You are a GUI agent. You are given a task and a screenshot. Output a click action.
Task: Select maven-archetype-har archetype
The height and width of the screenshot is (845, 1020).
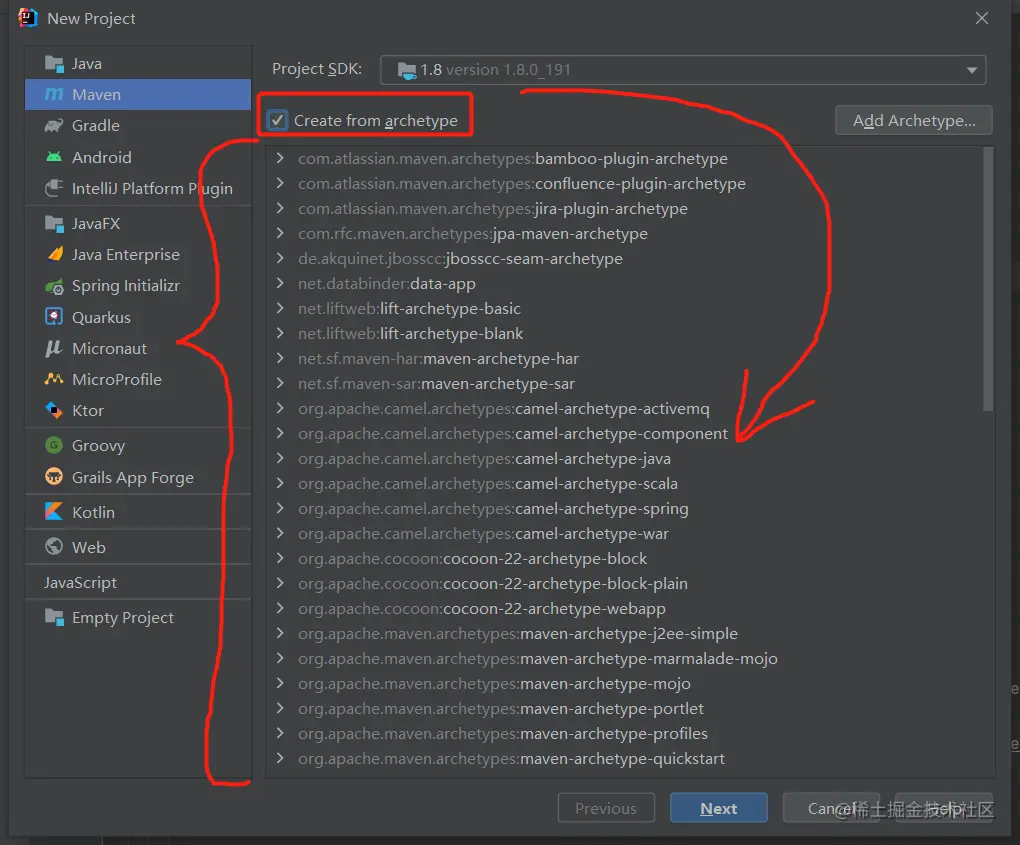438,358
